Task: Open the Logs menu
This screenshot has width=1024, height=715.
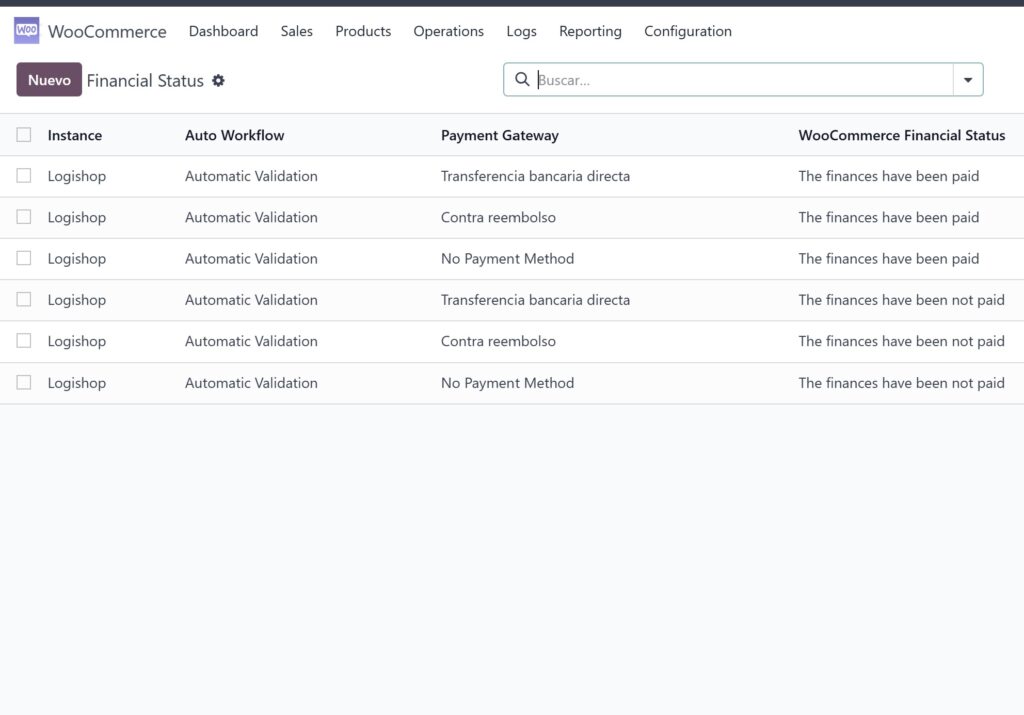Action: pos(521,31)
